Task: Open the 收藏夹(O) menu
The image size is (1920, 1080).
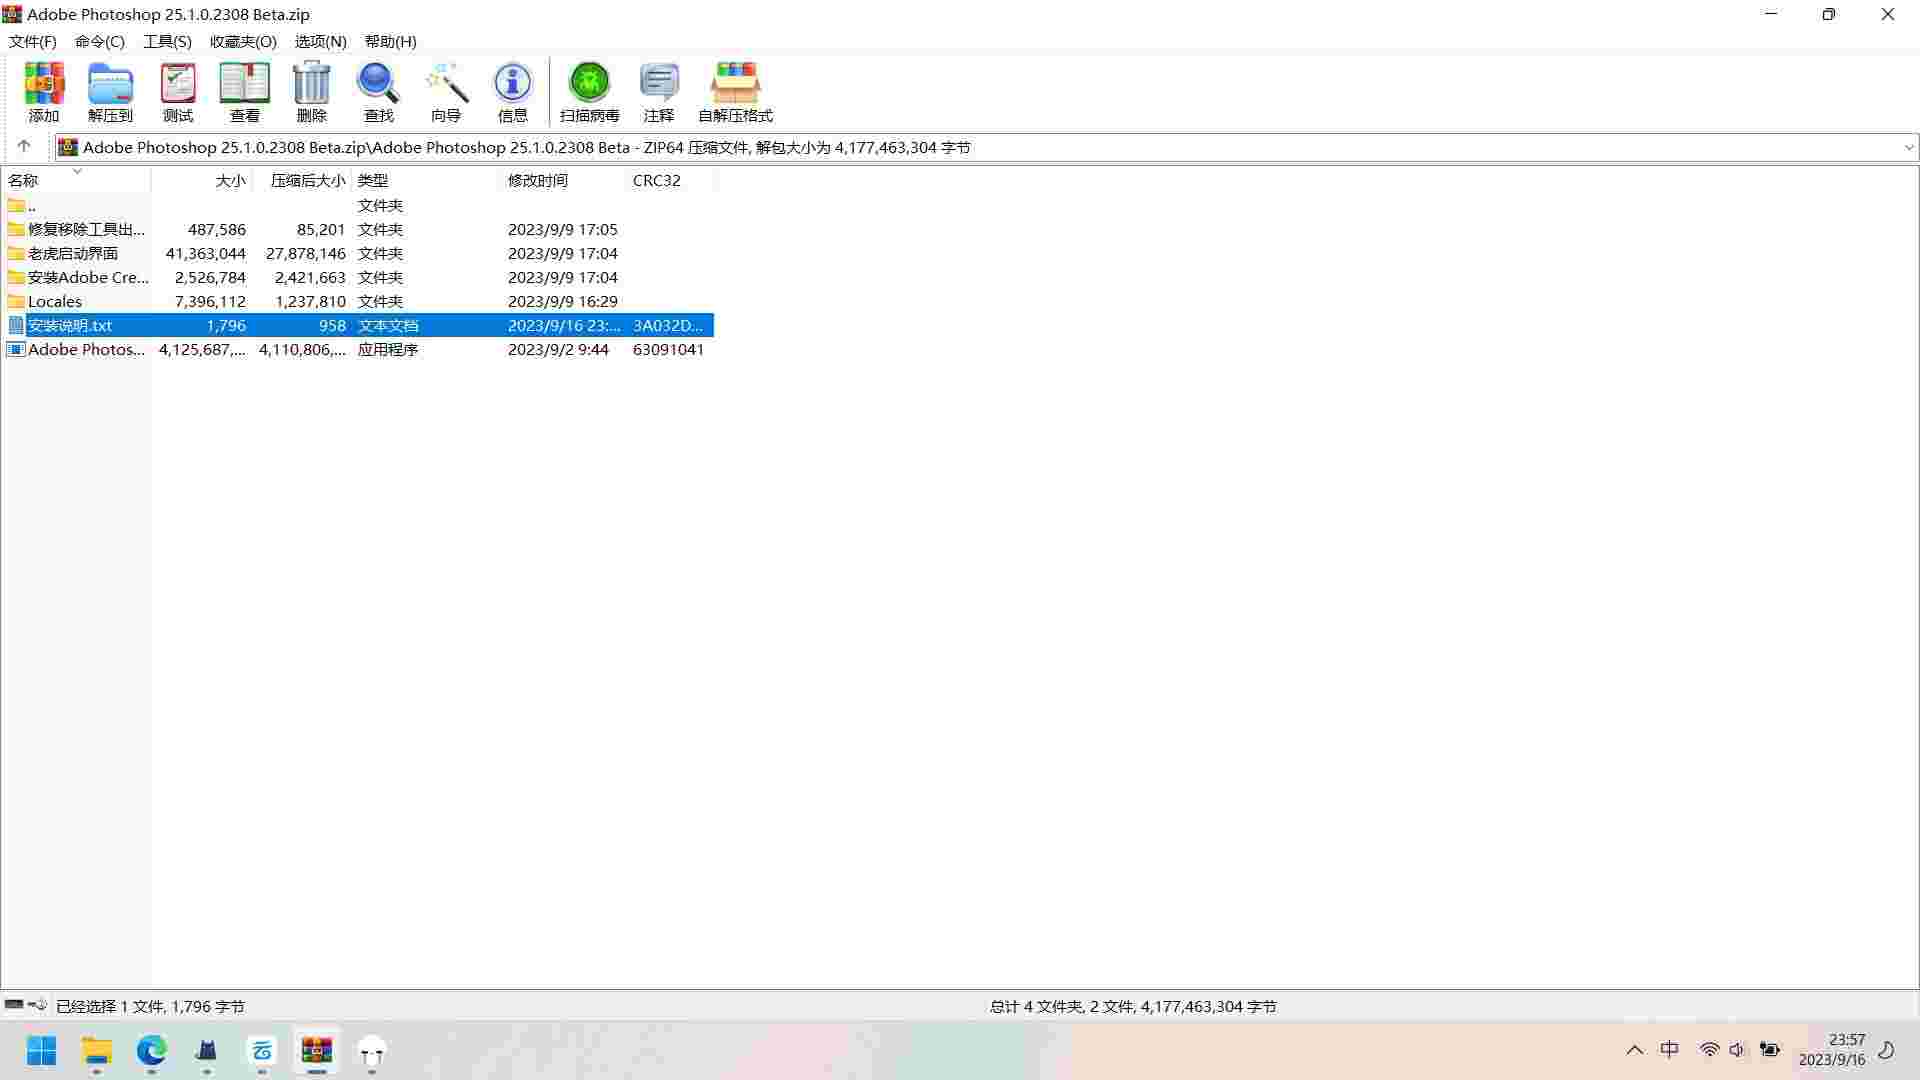Action: pyautogui.click(x=243, y=41)
